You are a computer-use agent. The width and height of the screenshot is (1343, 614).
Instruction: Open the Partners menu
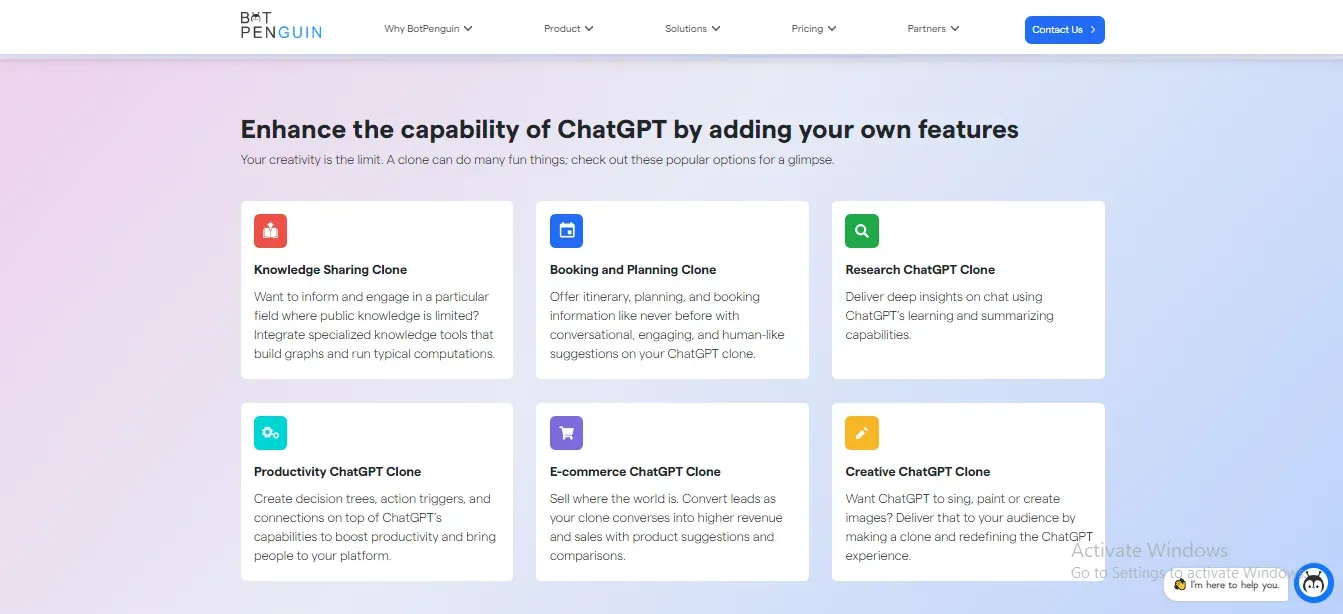pos(933,29)
